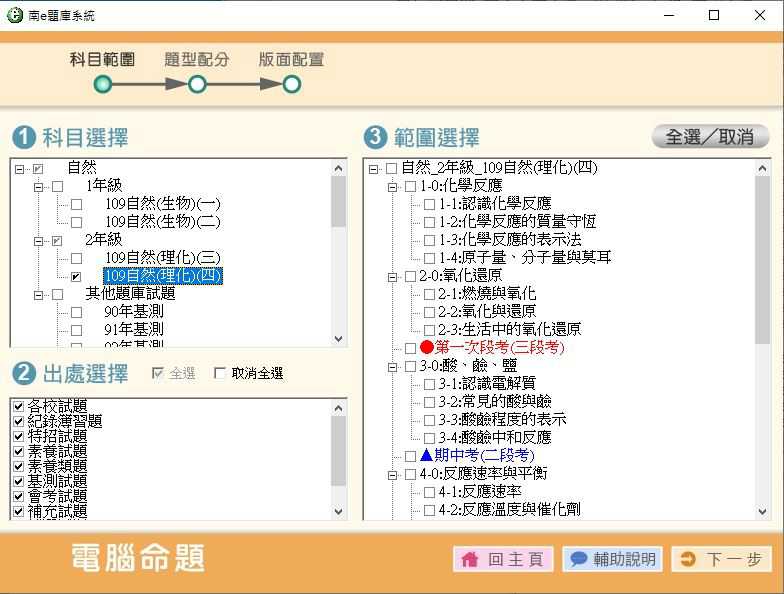Image resolution: width=784 pixels, height=594 pixels.
Task: Click the 範圍選擇 vertical scrollbar thumb
Action: pyautogui.click(x=762, y=260)
